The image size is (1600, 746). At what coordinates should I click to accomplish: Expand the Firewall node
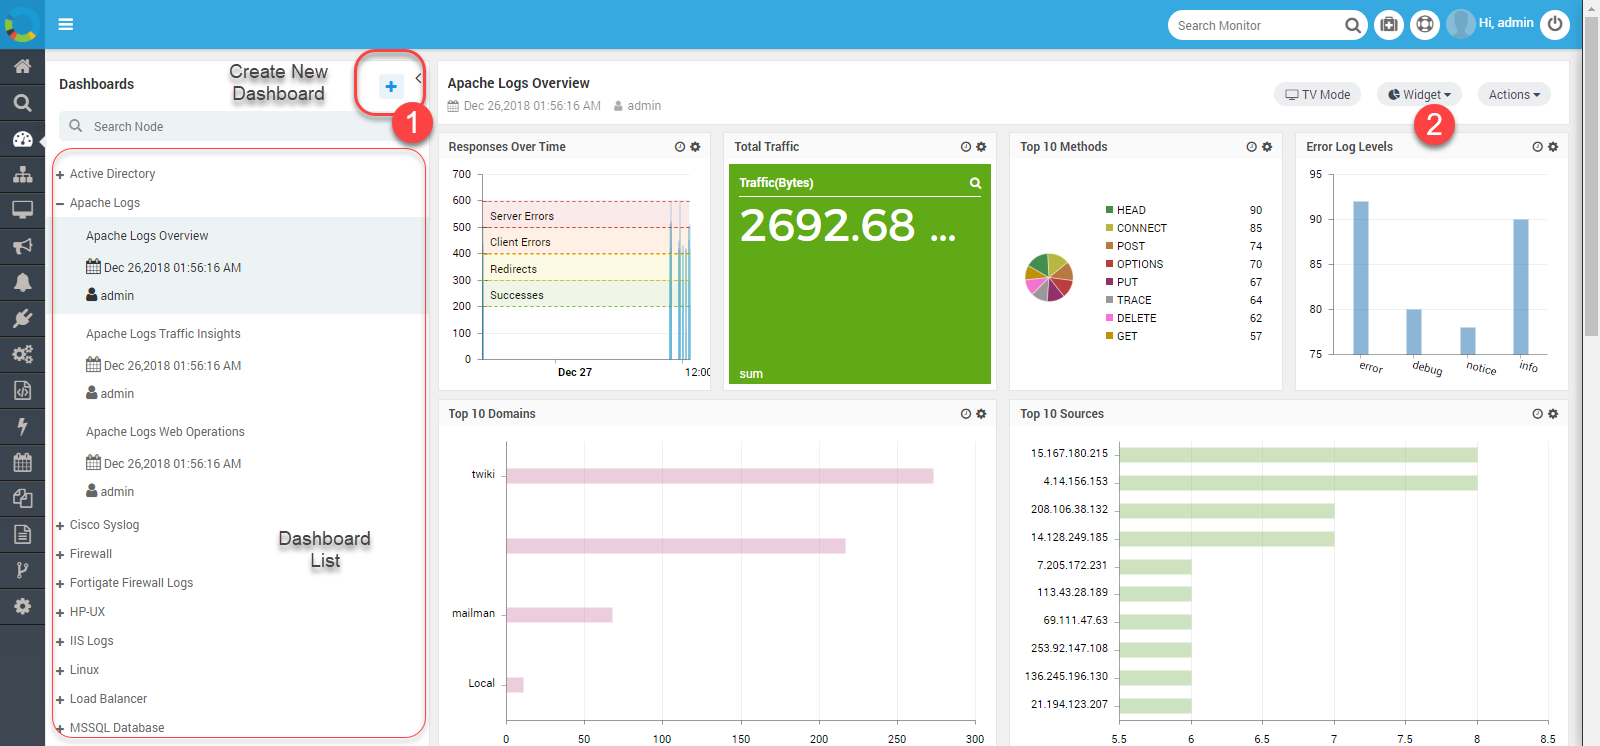point(60,555)
